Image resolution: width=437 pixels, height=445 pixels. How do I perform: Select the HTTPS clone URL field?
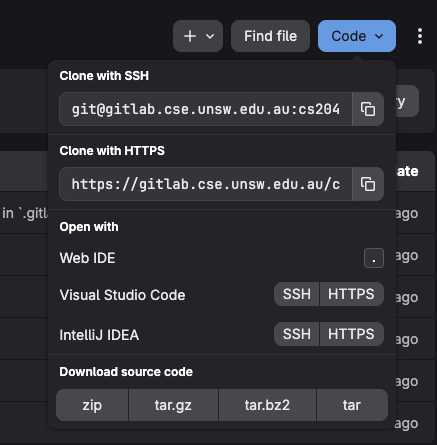click(206, 184)
